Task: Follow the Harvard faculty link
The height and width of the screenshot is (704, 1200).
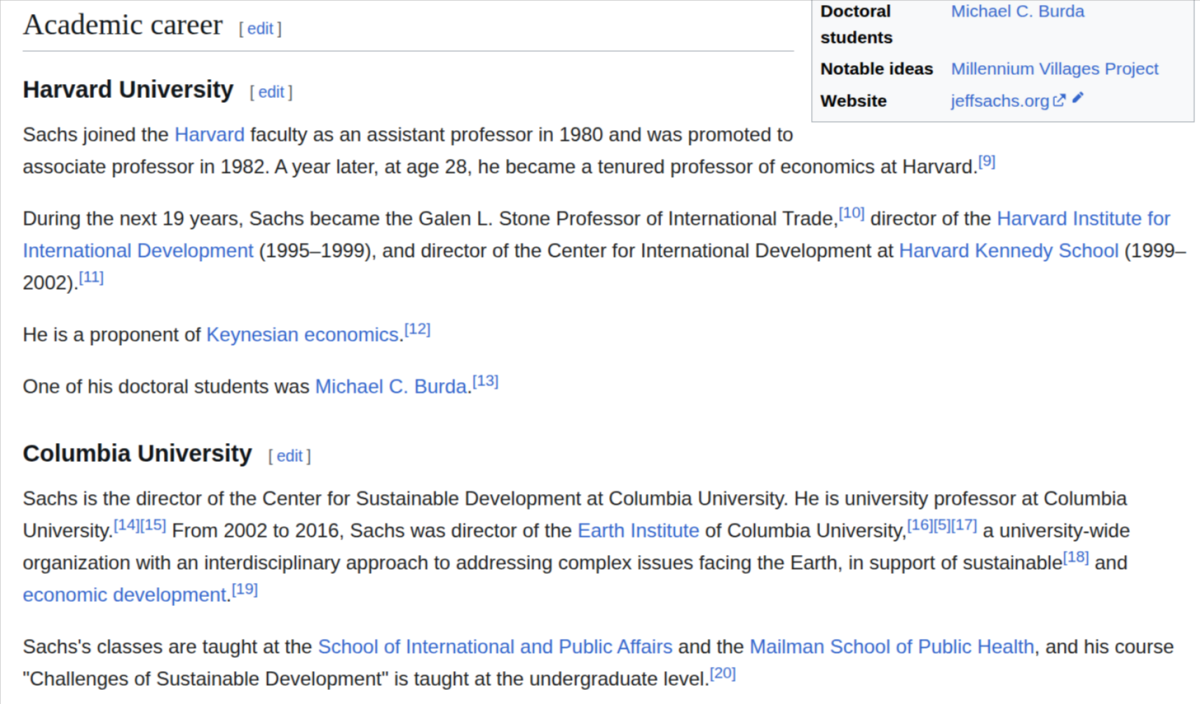Action: click(209, 134)
